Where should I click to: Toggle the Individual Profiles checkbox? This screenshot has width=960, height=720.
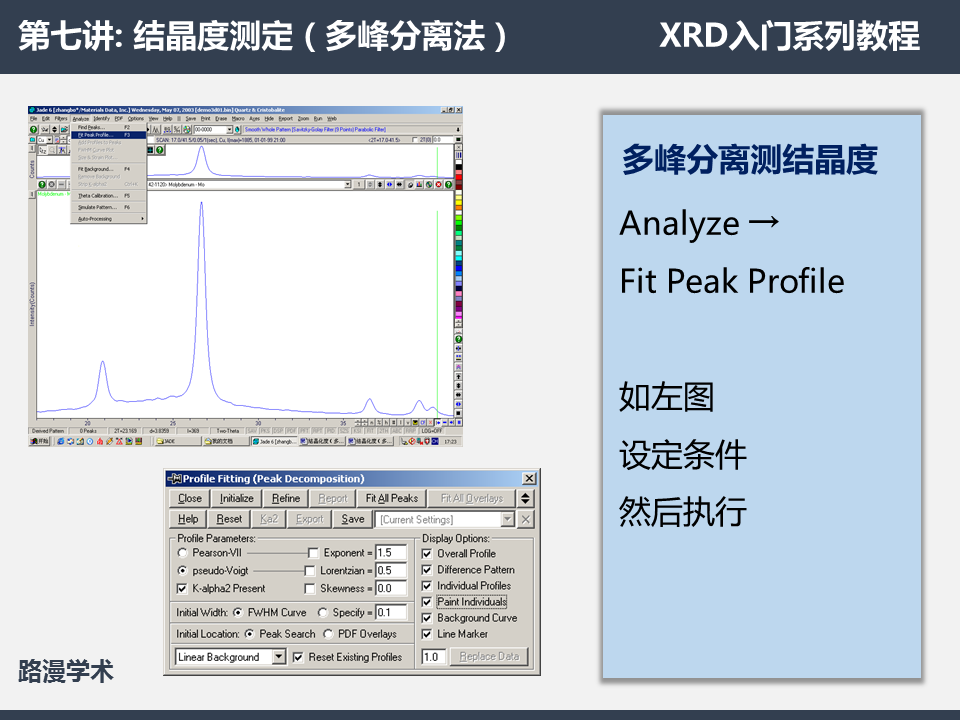coord(427,586)
